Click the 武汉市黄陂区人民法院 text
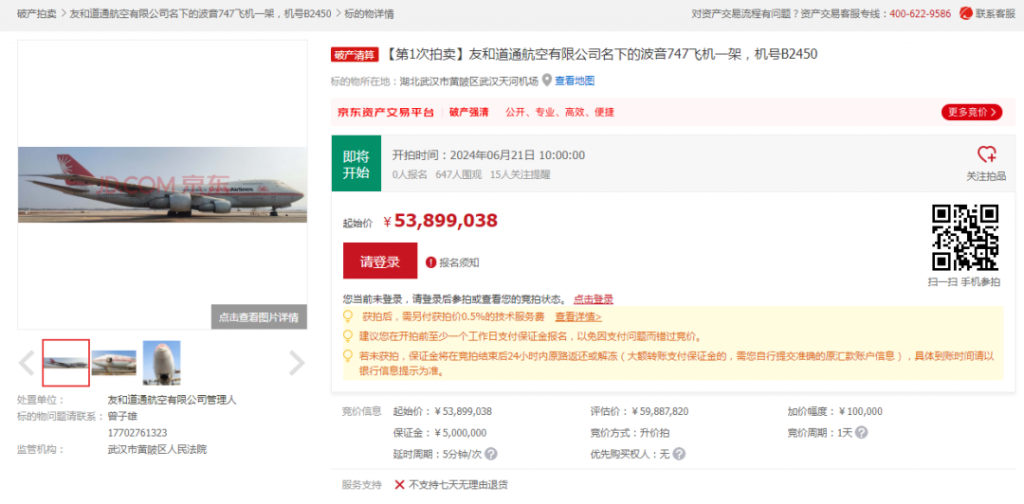The height and width of the screenshot is (504, 1024). point(157,449)
